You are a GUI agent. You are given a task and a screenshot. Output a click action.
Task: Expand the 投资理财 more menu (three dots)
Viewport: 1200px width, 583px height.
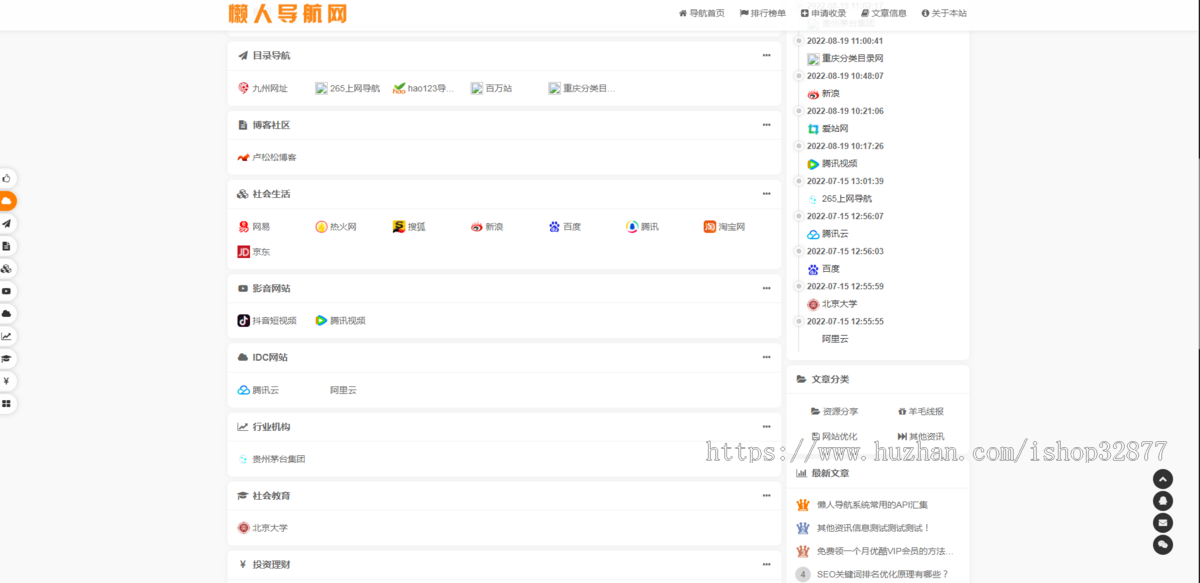766,565
